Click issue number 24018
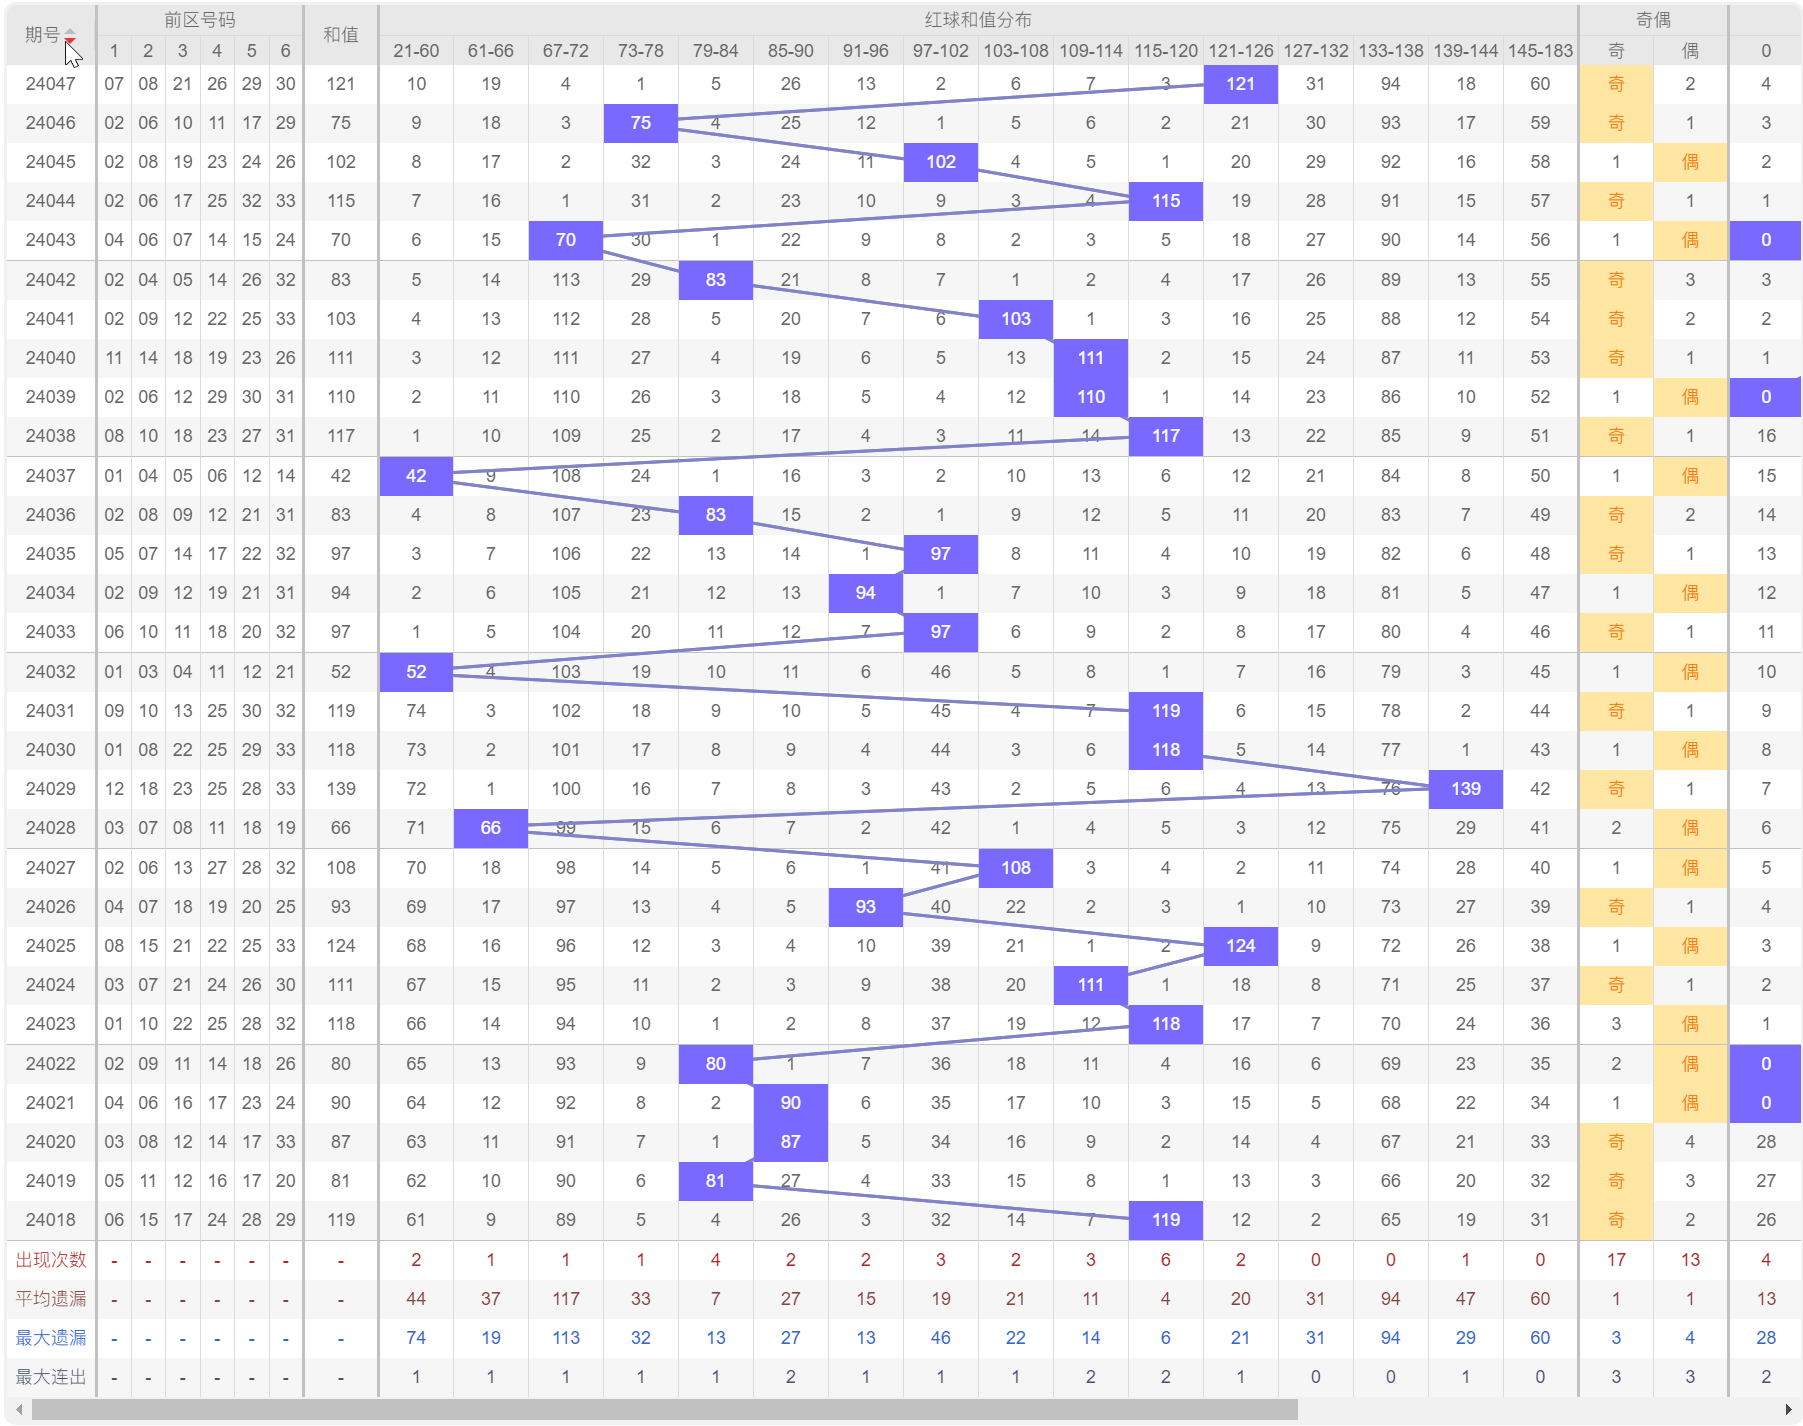Screen dimensions: 1803x1426 pyautogui.click(x=50, y=1220)
